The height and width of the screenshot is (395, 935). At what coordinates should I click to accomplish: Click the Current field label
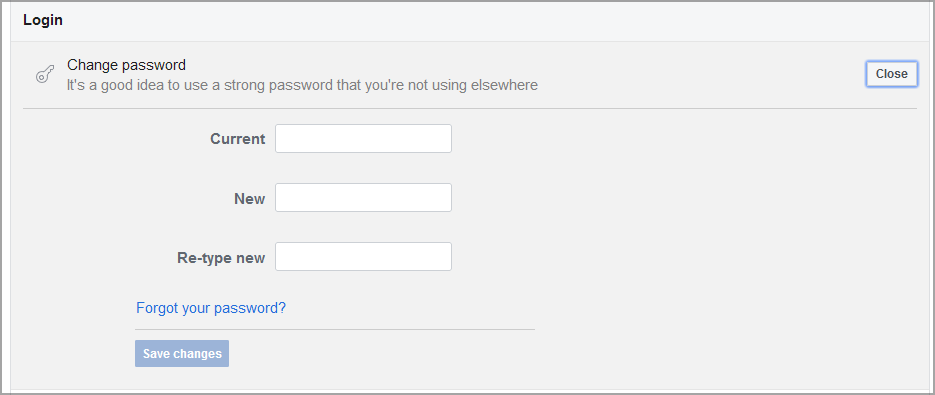click(237, 139)
